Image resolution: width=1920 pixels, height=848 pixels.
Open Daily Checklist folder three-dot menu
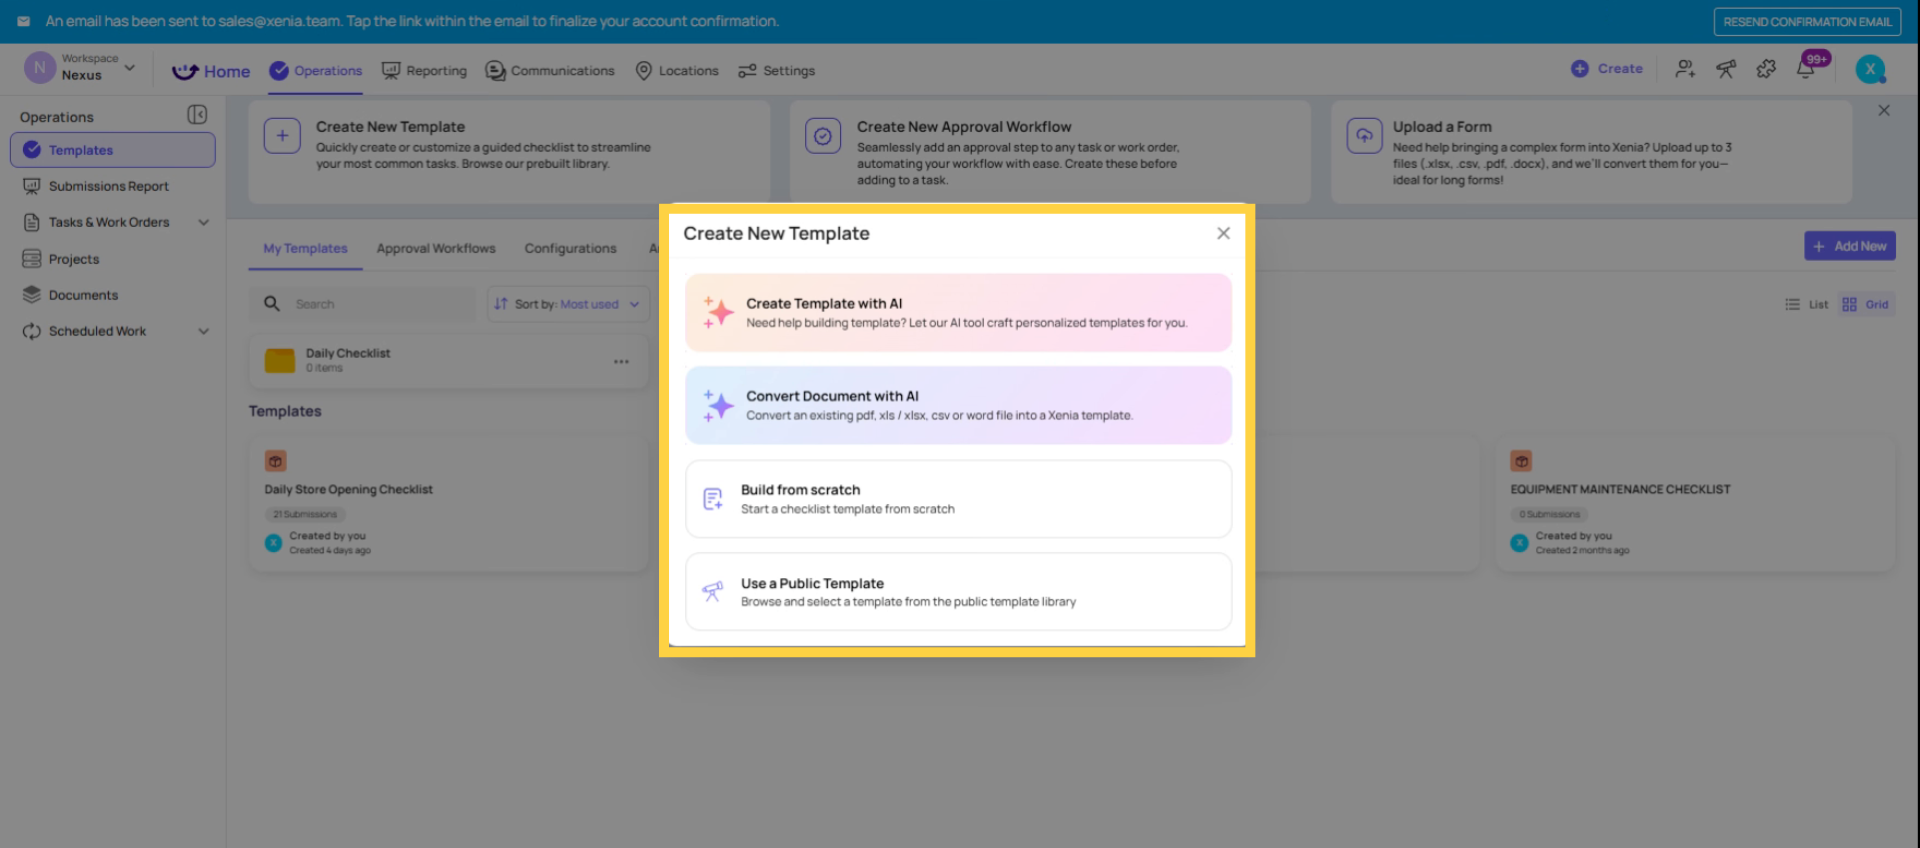[621, 361]
